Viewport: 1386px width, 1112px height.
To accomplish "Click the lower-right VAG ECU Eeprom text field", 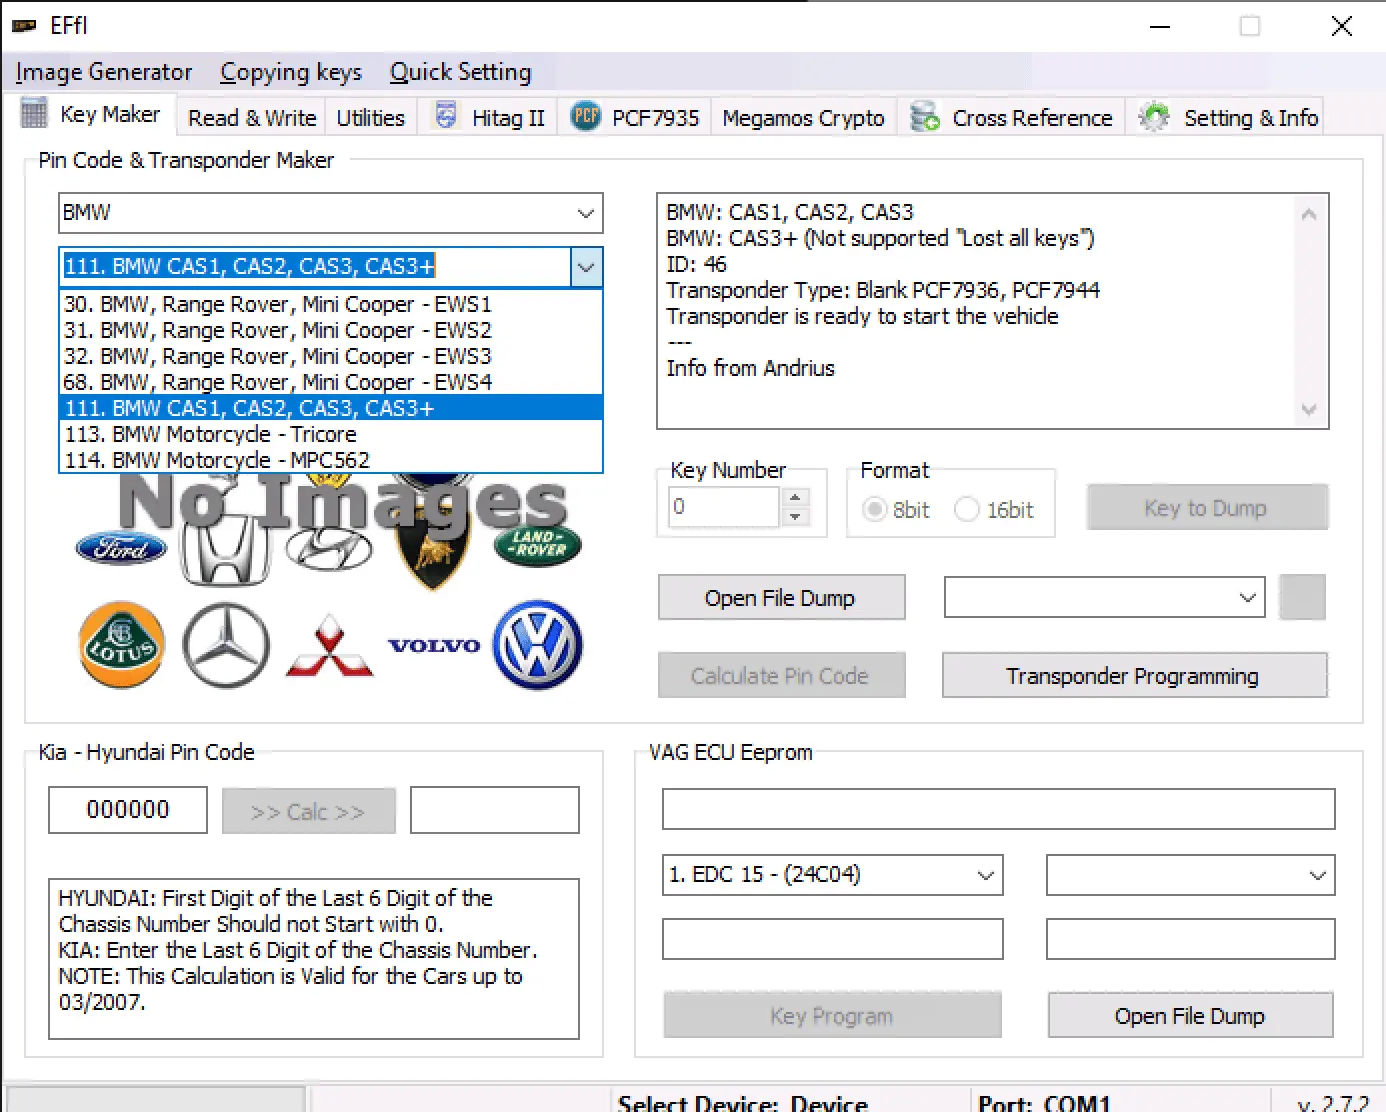I will (1190, 939).
